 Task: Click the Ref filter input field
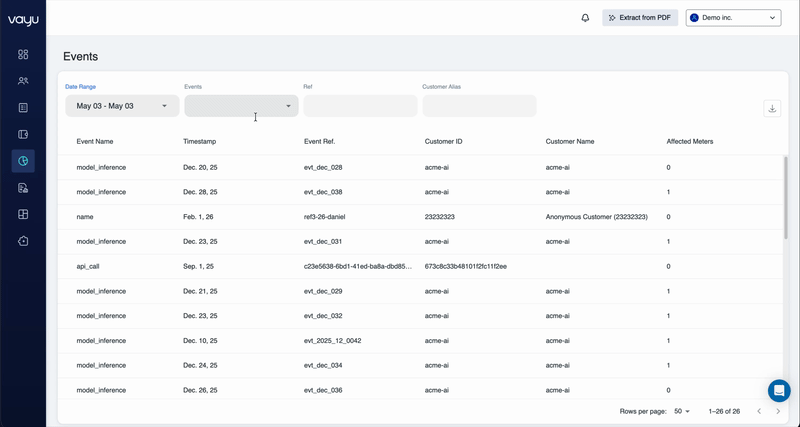[360, 106]
